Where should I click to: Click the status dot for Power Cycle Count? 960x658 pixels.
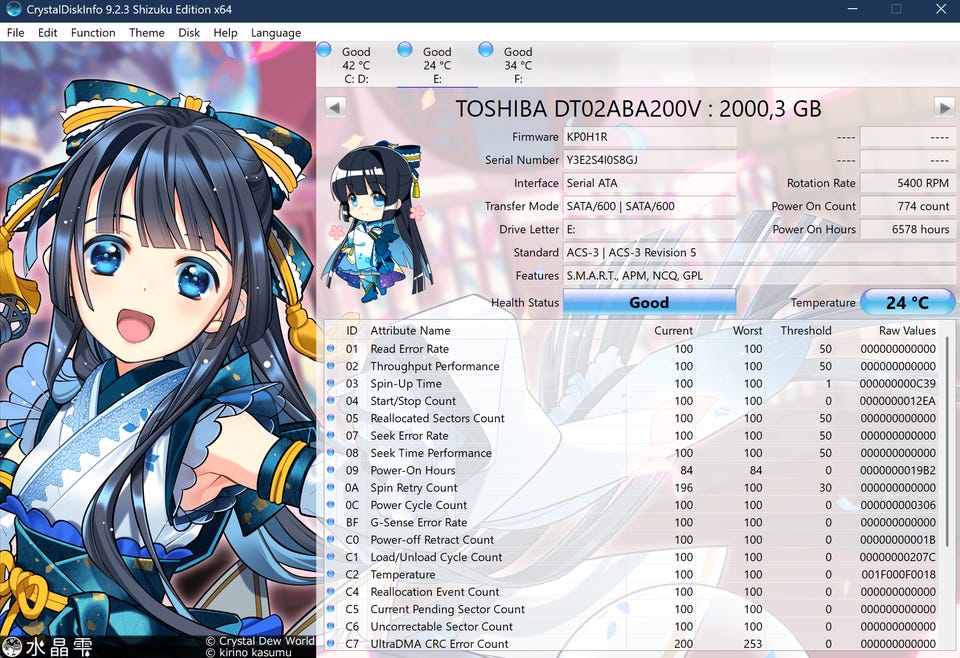pyautogui.click(x=331, y=504)
